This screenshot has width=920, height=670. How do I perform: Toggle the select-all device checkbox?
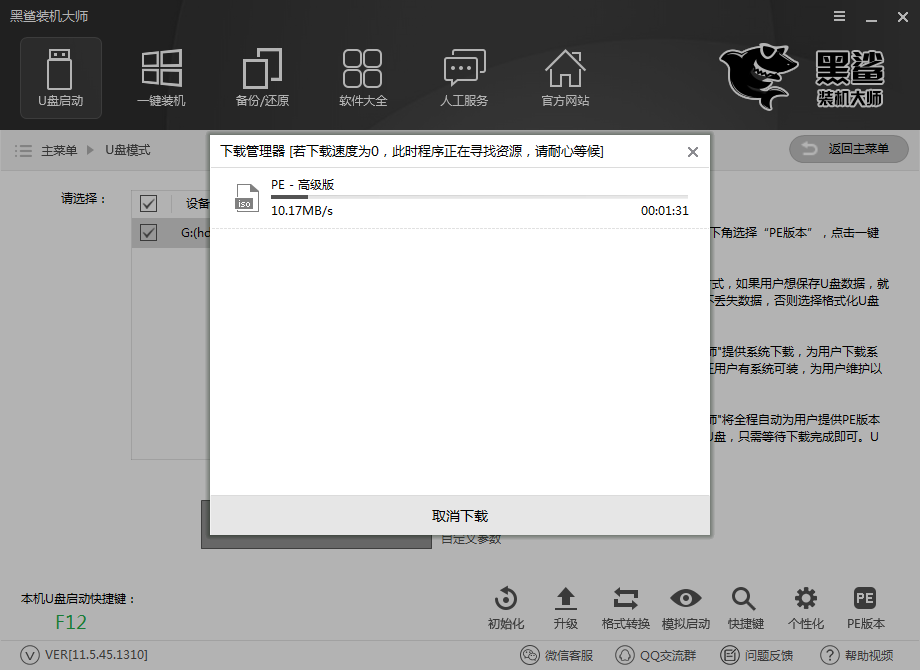(148, 203)
